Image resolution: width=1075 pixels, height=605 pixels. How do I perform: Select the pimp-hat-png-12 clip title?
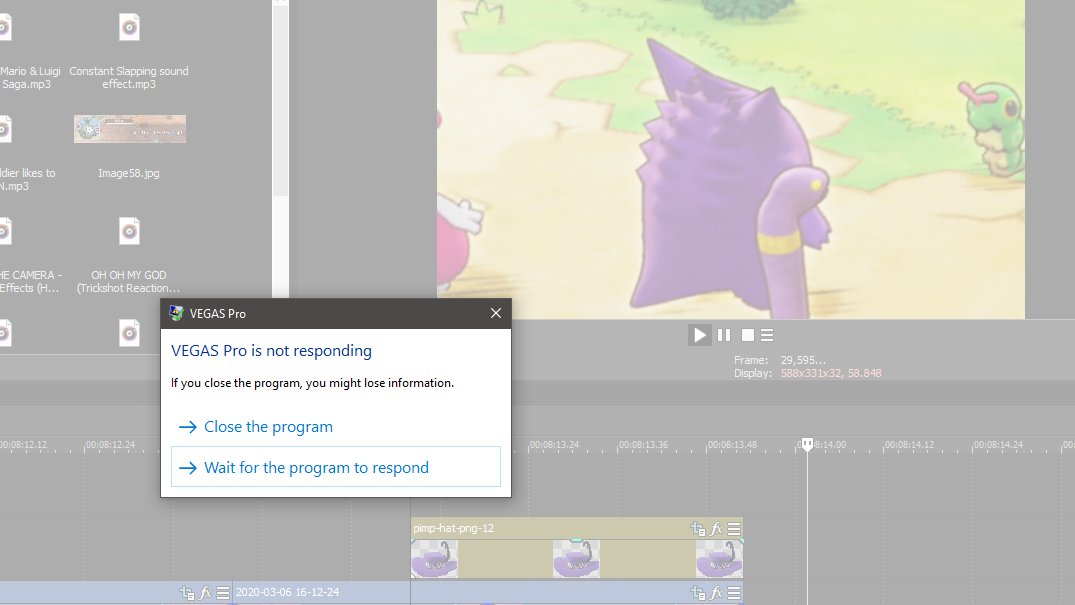(x=453, y=528)
